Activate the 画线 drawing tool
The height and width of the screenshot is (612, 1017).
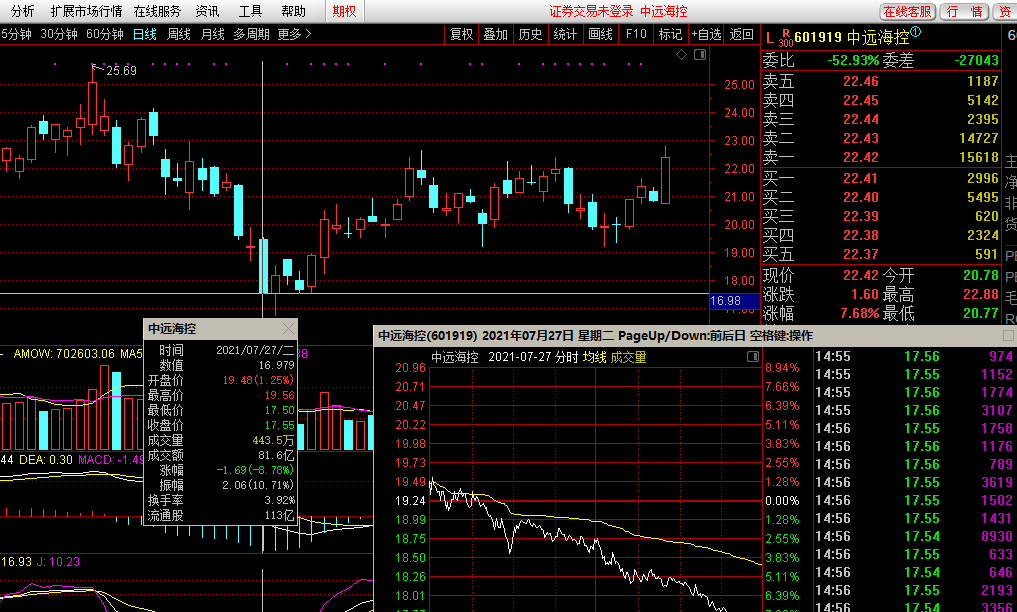[x=600, y=34]
